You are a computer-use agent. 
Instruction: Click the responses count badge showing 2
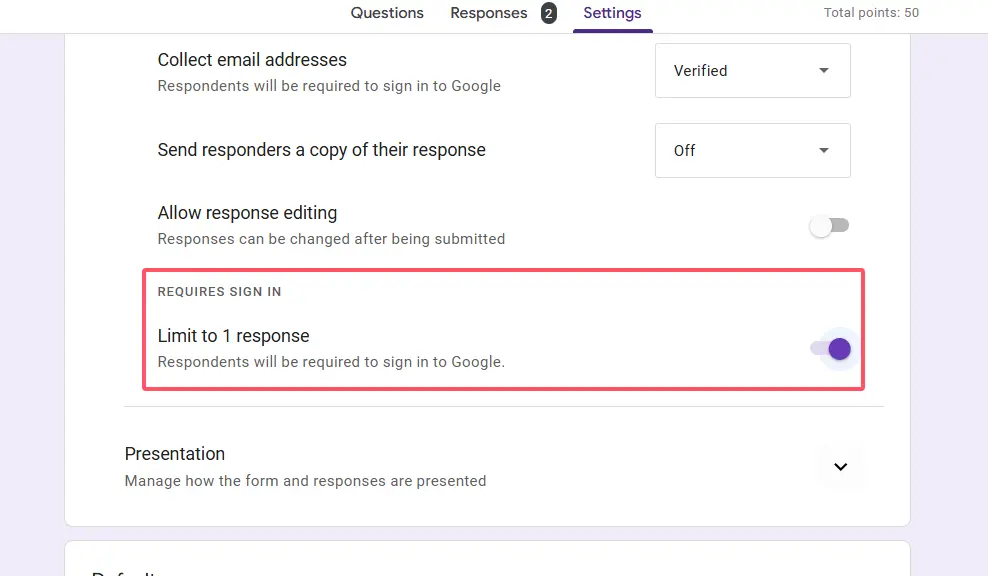[548, 14]
